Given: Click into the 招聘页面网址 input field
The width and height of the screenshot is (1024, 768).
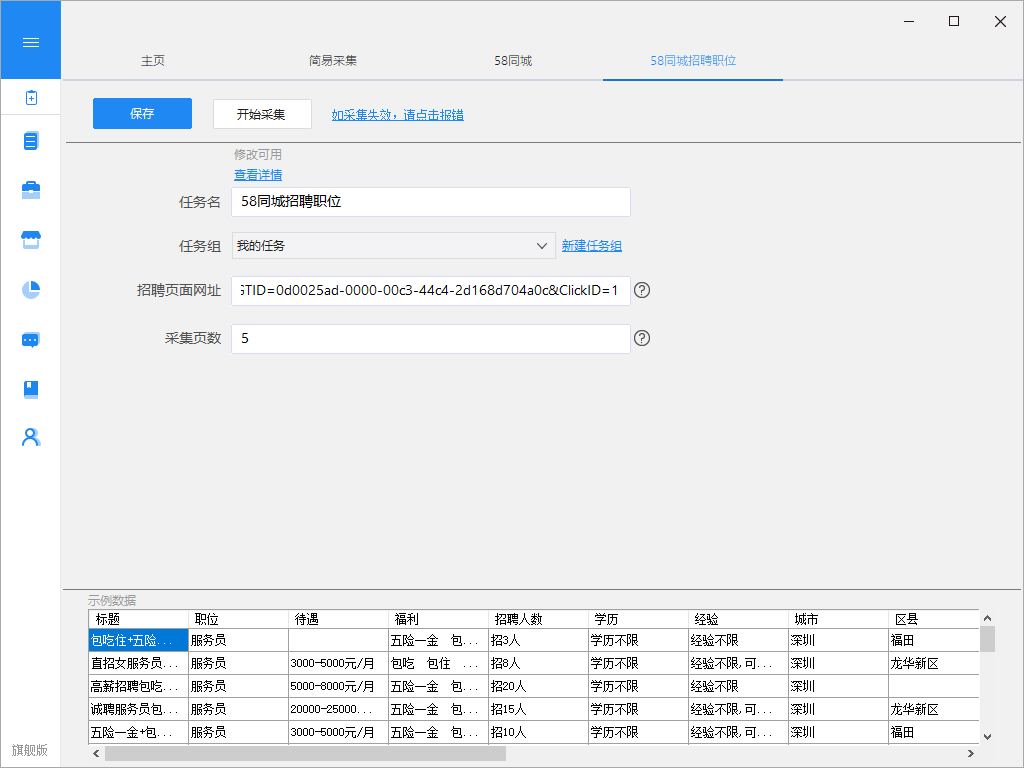Looking at the screenshot, I should click(430, 291).
